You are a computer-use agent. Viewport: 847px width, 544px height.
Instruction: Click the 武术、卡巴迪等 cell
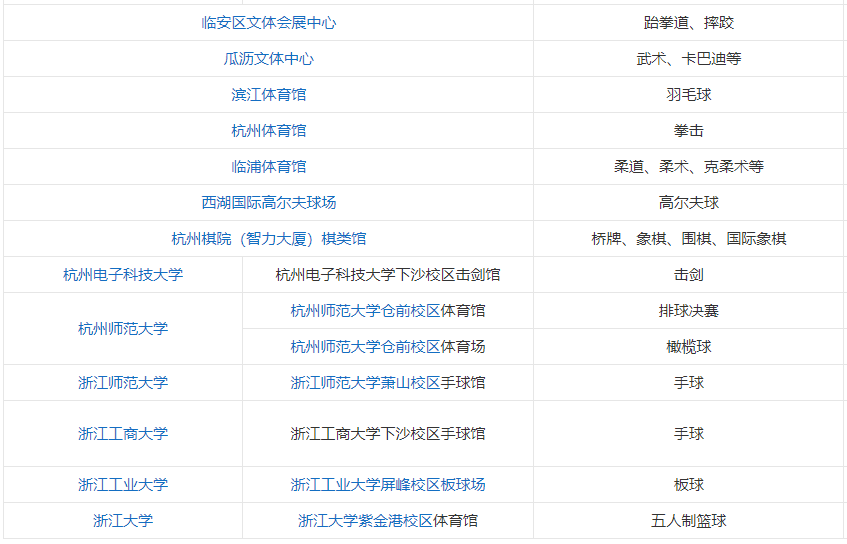(x=689, y=58)
